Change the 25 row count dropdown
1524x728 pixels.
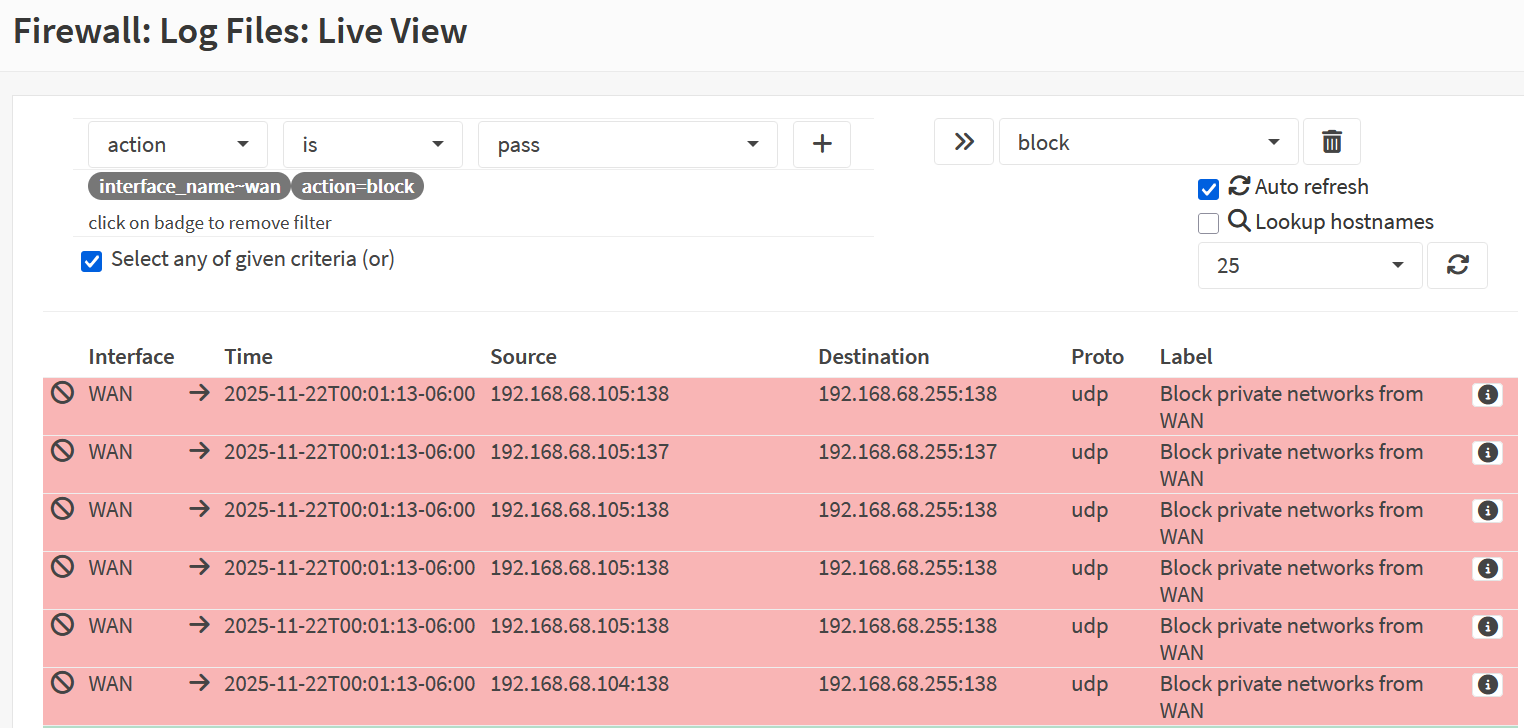(x=1309, y=266)
